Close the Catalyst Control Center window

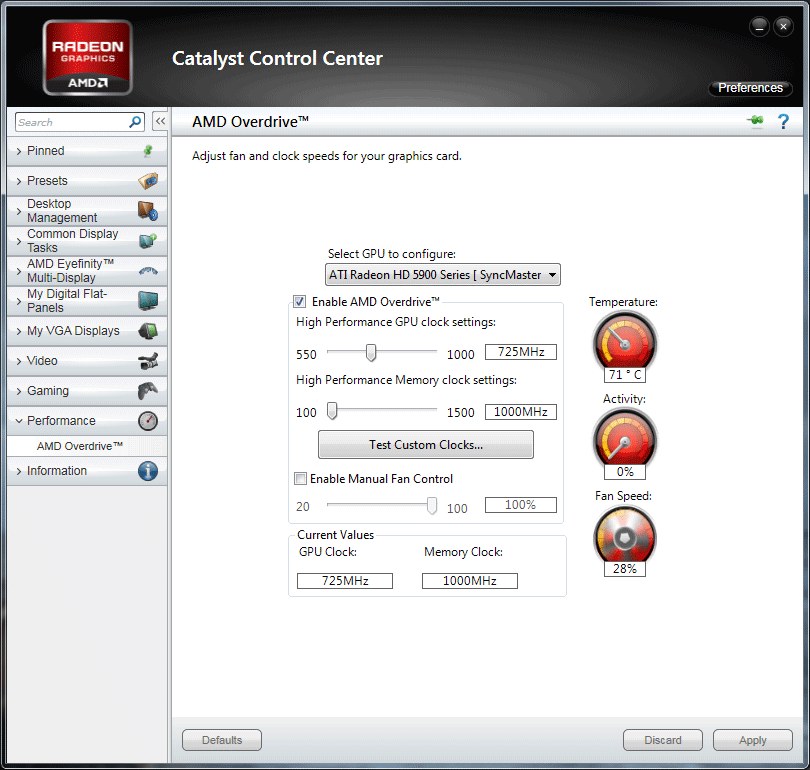783,26
